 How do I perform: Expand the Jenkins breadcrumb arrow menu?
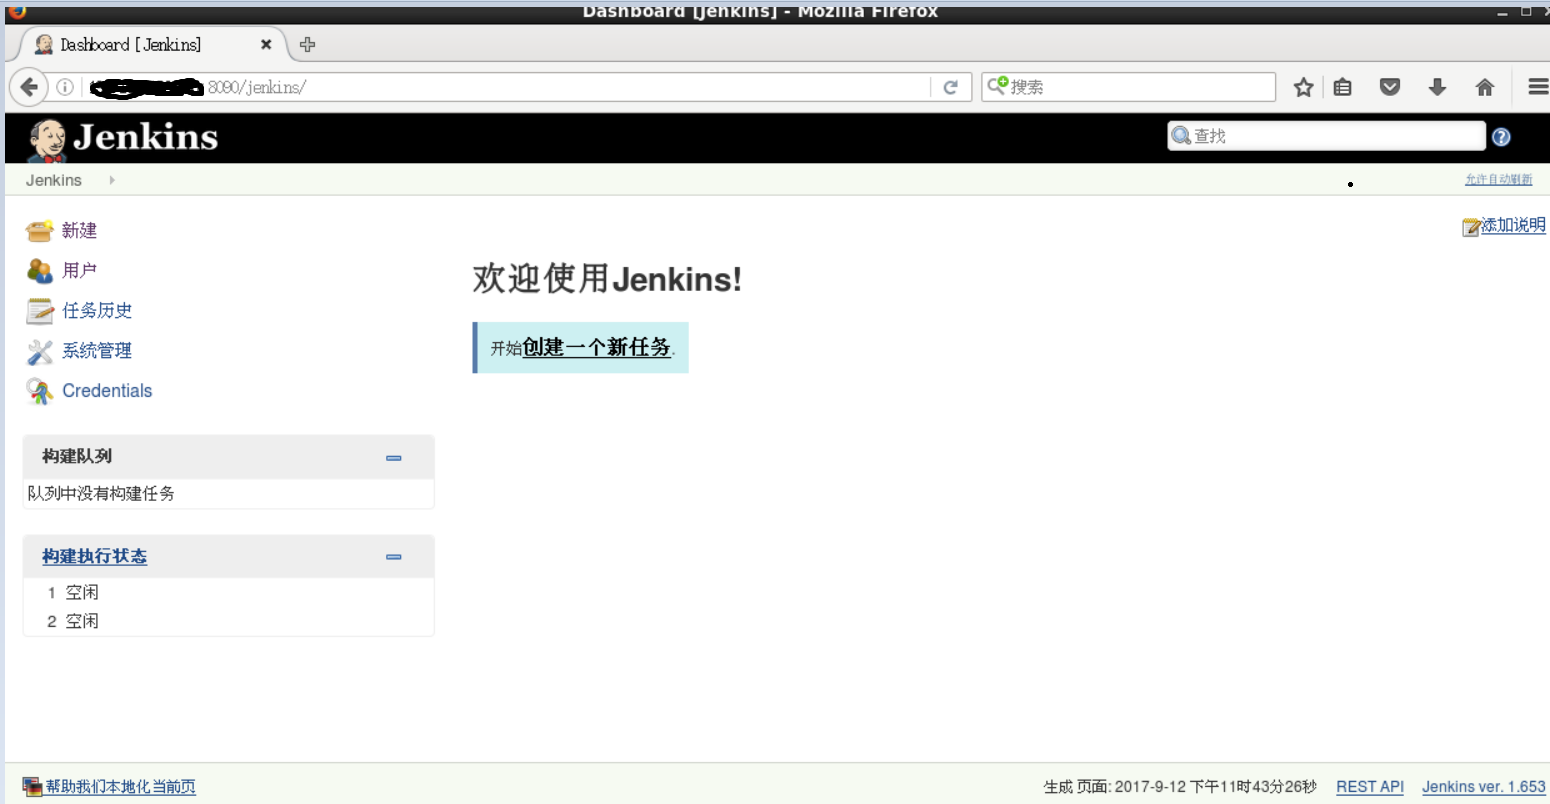point(112,180)
